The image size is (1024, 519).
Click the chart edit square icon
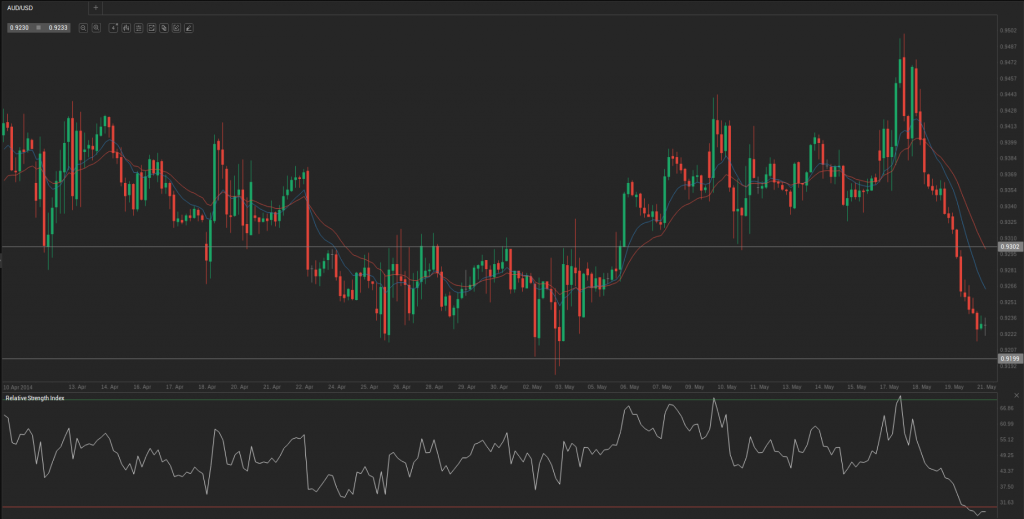coord(151,28)
